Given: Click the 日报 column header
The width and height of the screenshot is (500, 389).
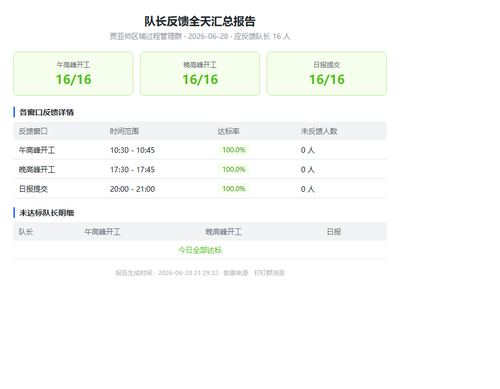Looking at the screenshot, I should point(334,232).
